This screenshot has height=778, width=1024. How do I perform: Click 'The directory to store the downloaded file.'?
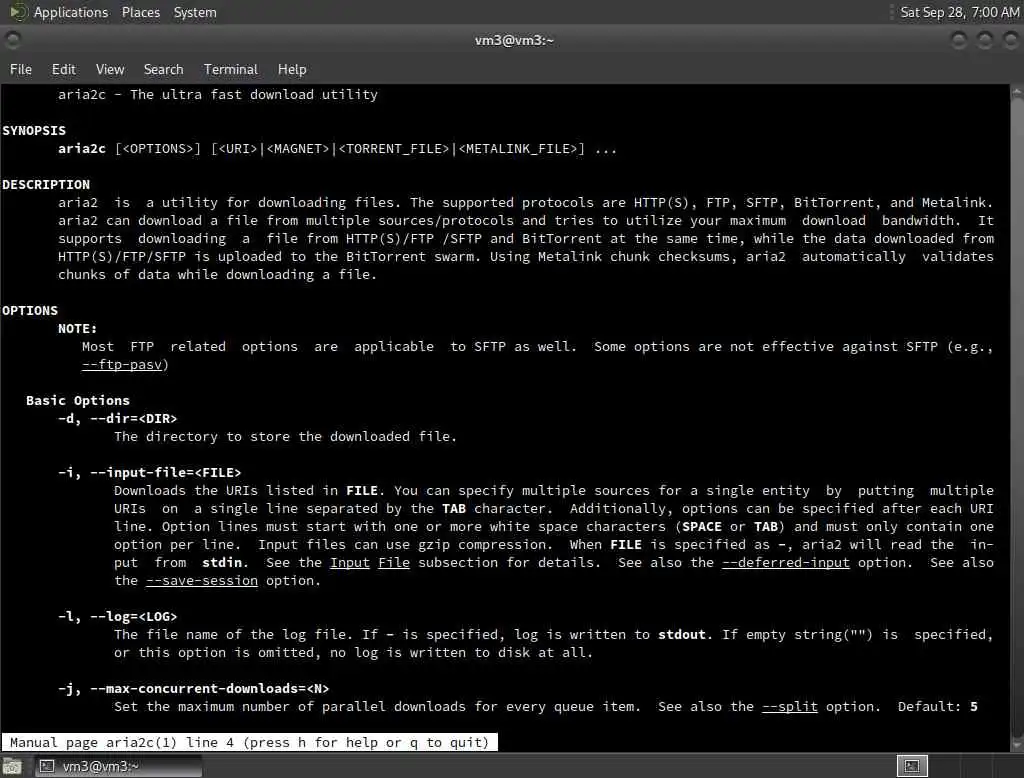(x=285, y=436)
